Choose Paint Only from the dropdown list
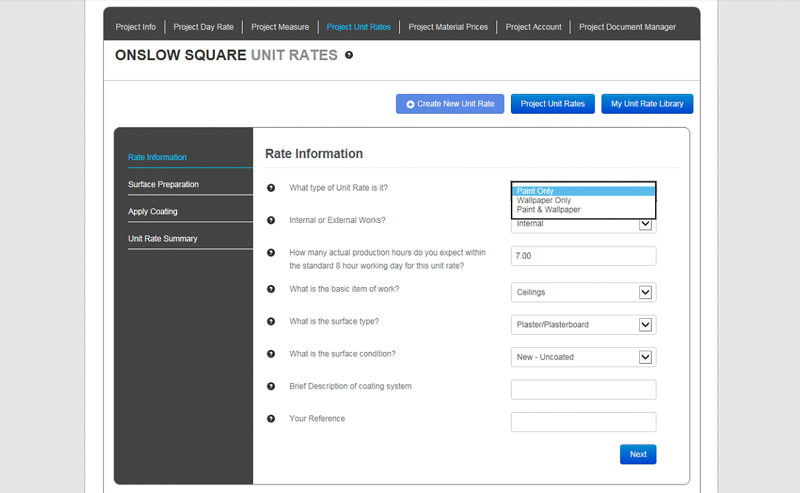 [x=583, y=191]
